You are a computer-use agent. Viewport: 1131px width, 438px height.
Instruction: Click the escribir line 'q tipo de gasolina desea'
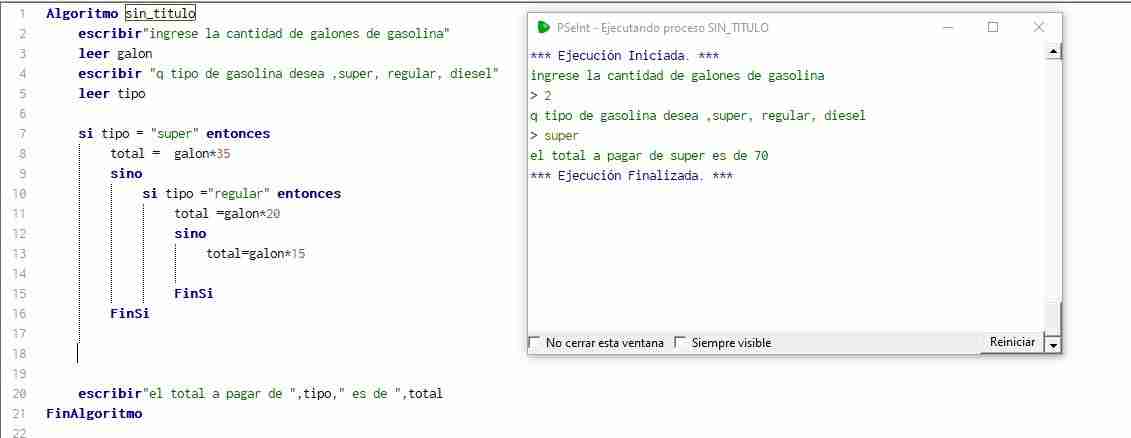click(x=289, y=74)
